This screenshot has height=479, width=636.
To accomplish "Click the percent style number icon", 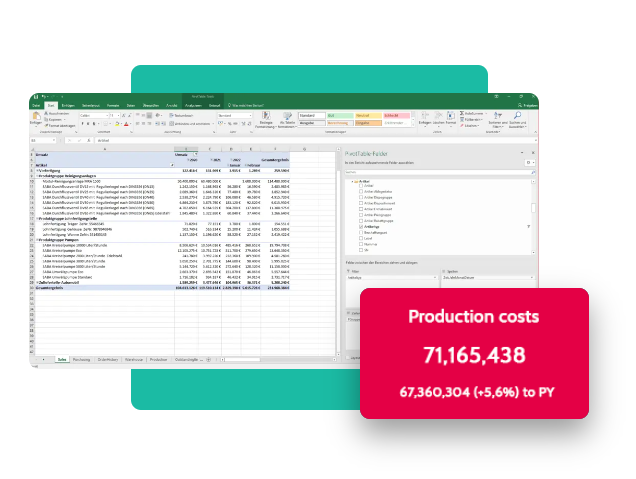I will pos(229,124).
